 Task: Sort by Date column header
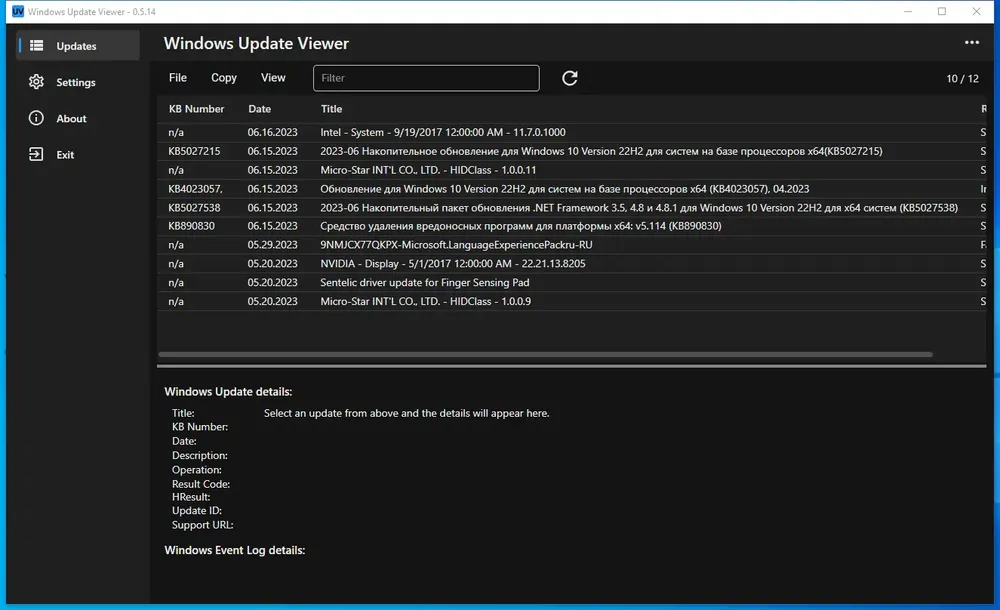260,109
